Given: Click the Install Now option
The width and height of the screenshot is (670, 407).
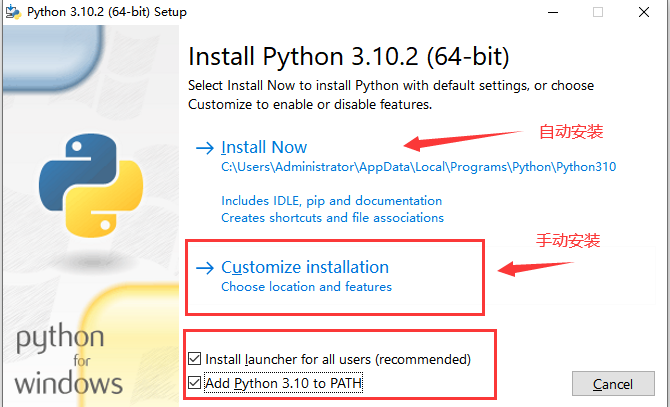Looking at the screenshot, I should 264,147.
